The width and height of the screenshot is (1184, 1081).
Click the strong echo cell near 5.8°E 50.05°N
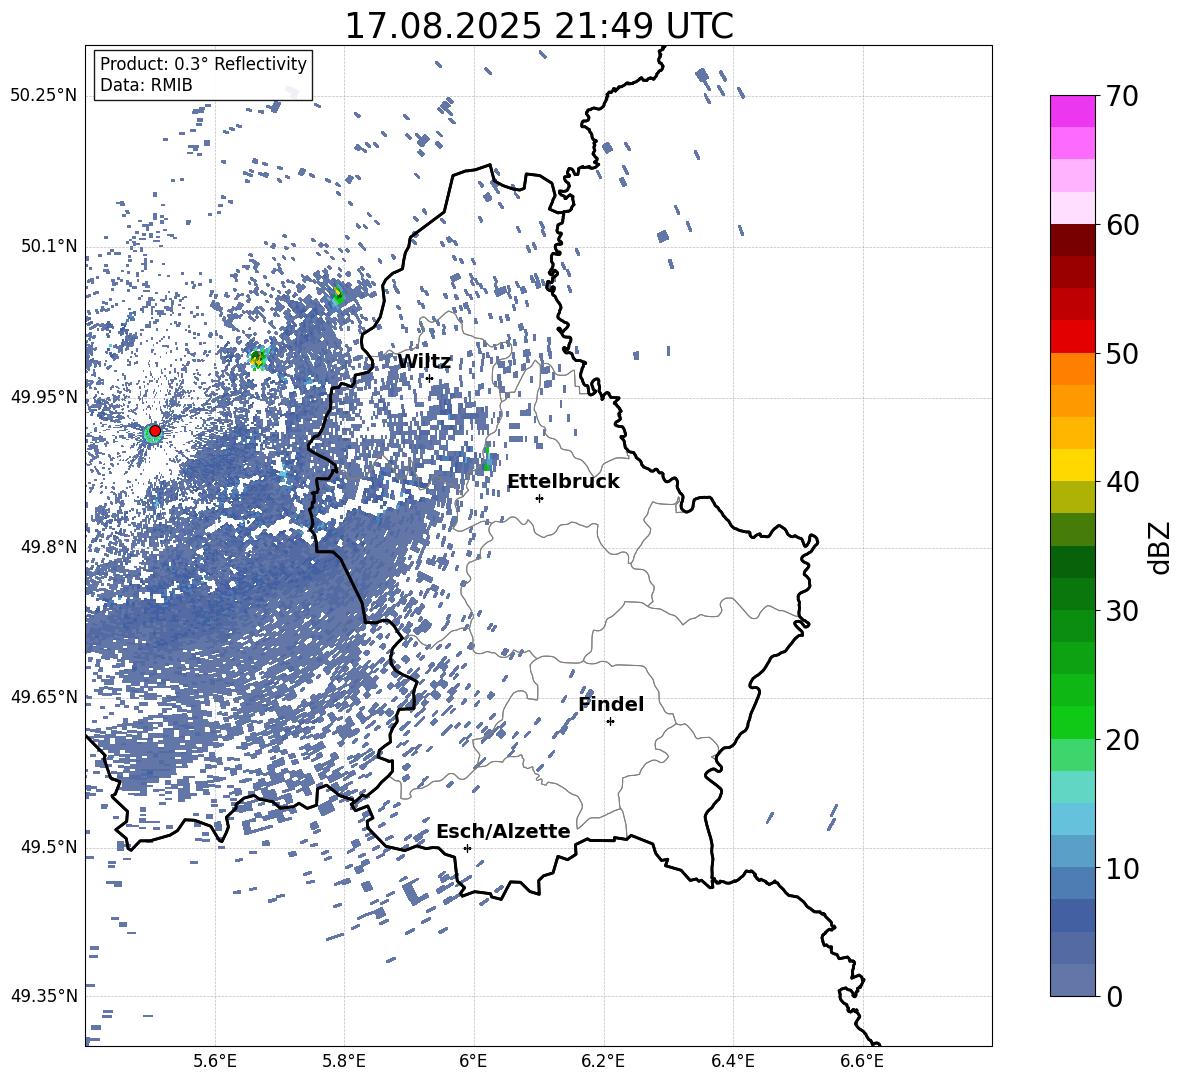click(x=338, y=295)
